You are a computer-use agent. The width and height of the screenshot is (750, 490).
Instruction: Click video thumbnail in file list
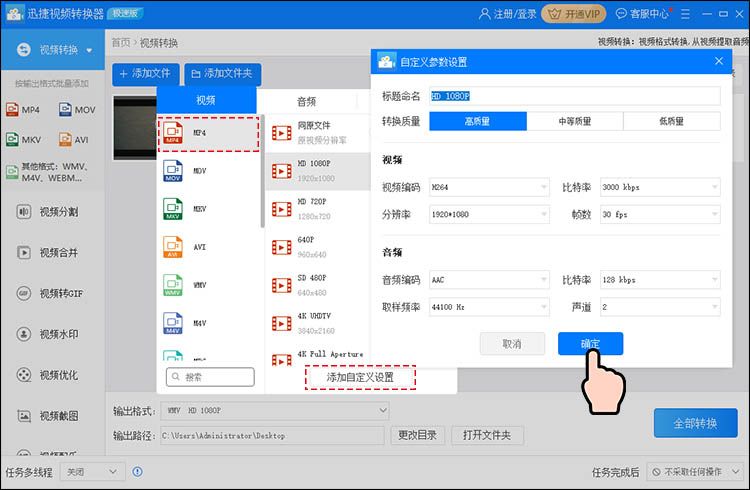point(135,128)
